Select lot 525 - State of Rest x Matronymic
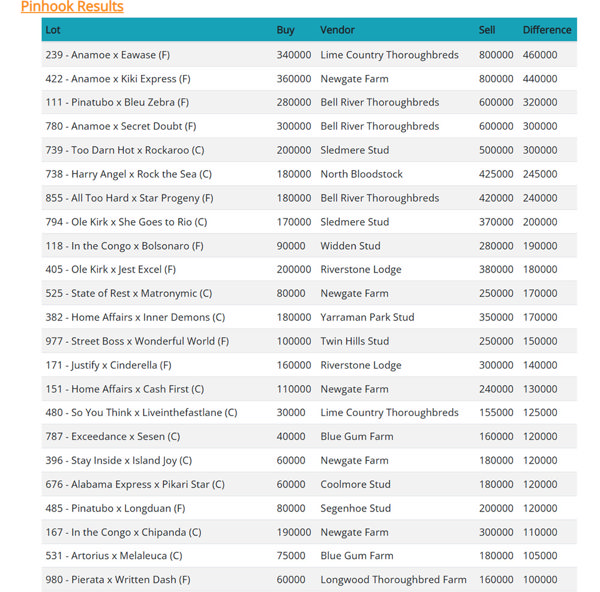 [x=129, y=294]
